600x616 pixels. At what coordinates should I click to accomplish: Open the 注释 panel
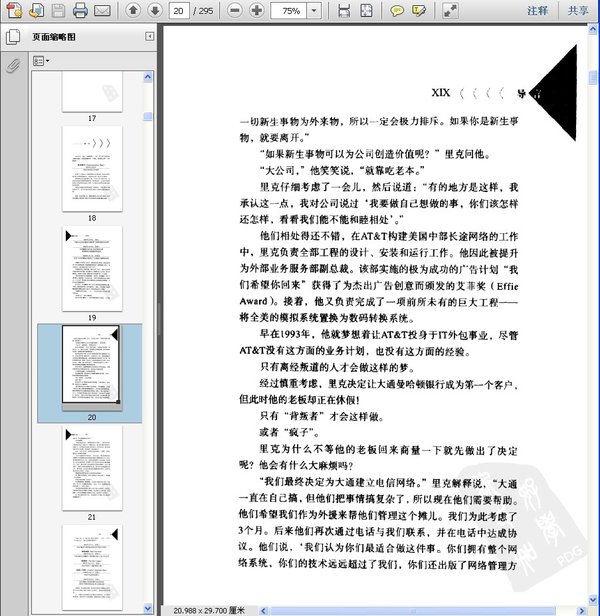538,11
